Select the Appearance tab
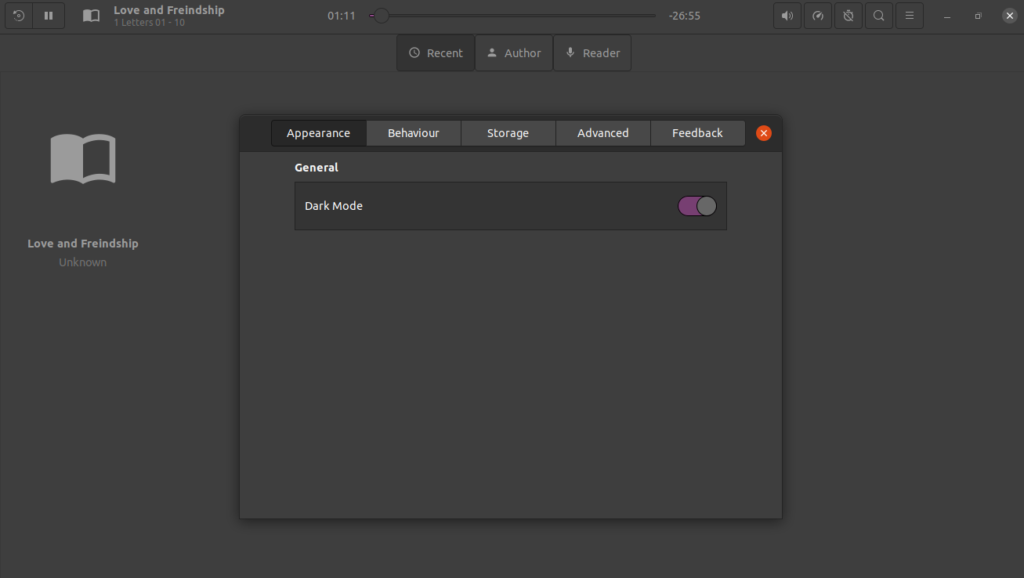Viewport: 1024px width, 578px height. pyautogui.click(x=318, y=133)
